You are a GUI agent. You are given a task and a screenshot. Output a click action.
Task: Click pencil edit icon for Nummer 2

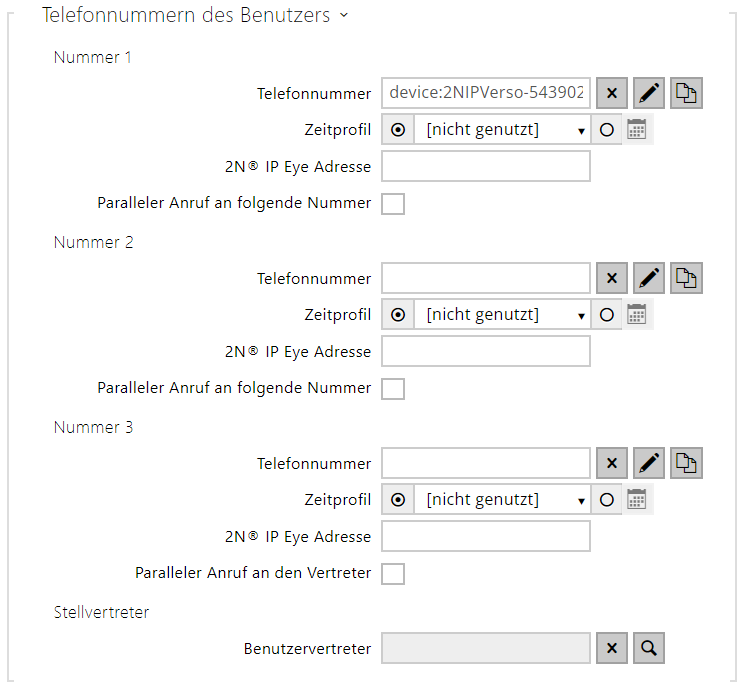coord(649,278)
